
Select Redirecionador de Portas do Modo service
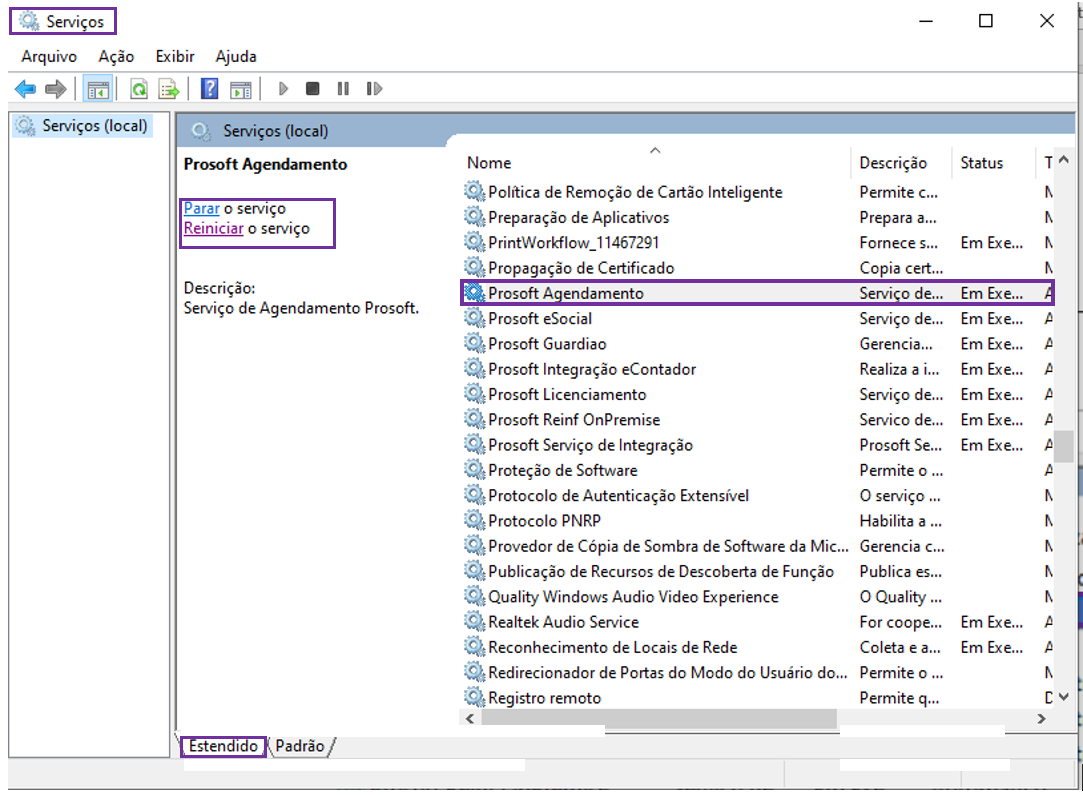pos(758,673)
